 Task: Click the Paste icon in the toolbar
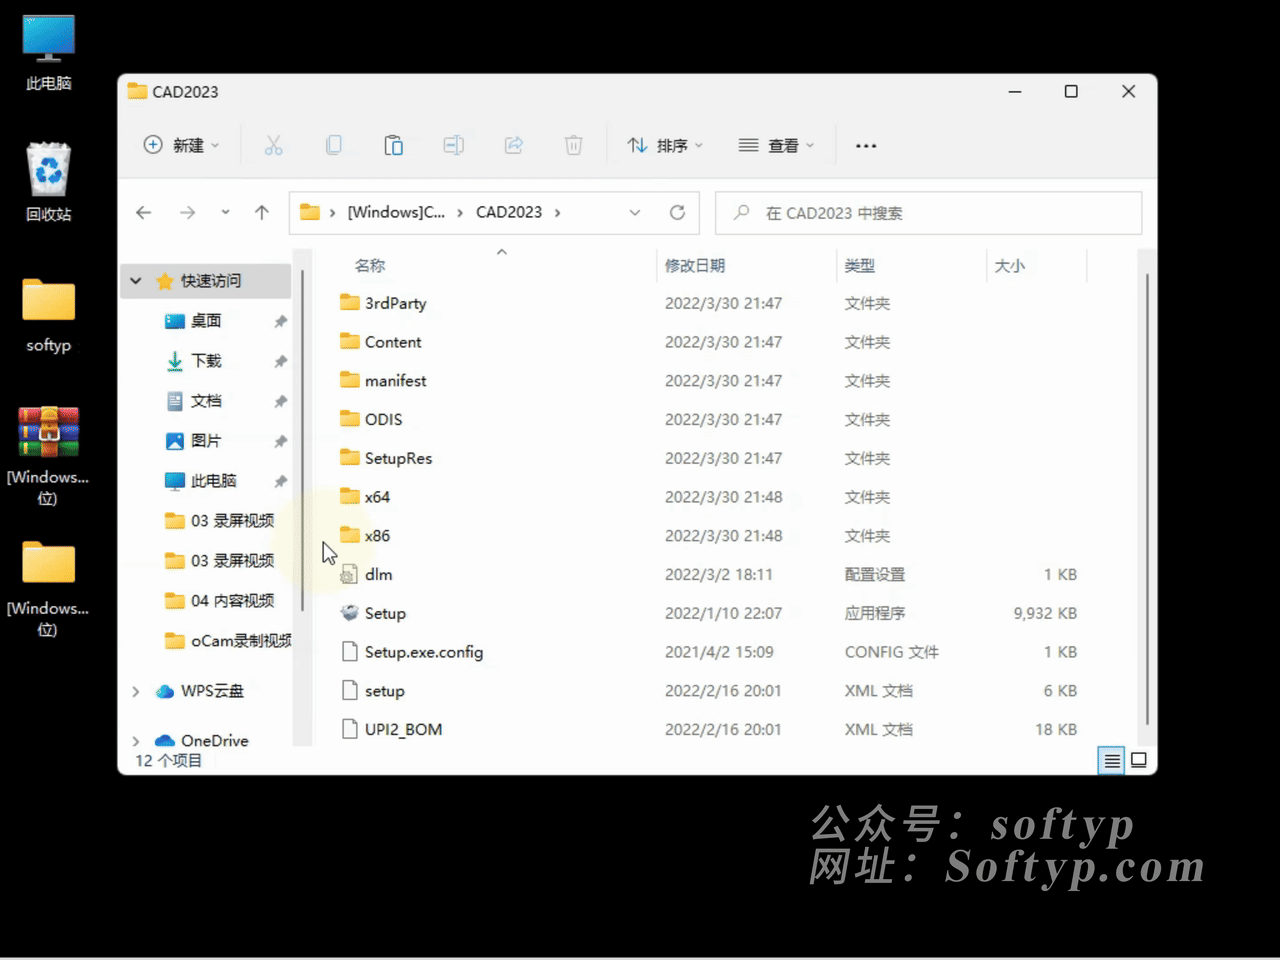393,145
